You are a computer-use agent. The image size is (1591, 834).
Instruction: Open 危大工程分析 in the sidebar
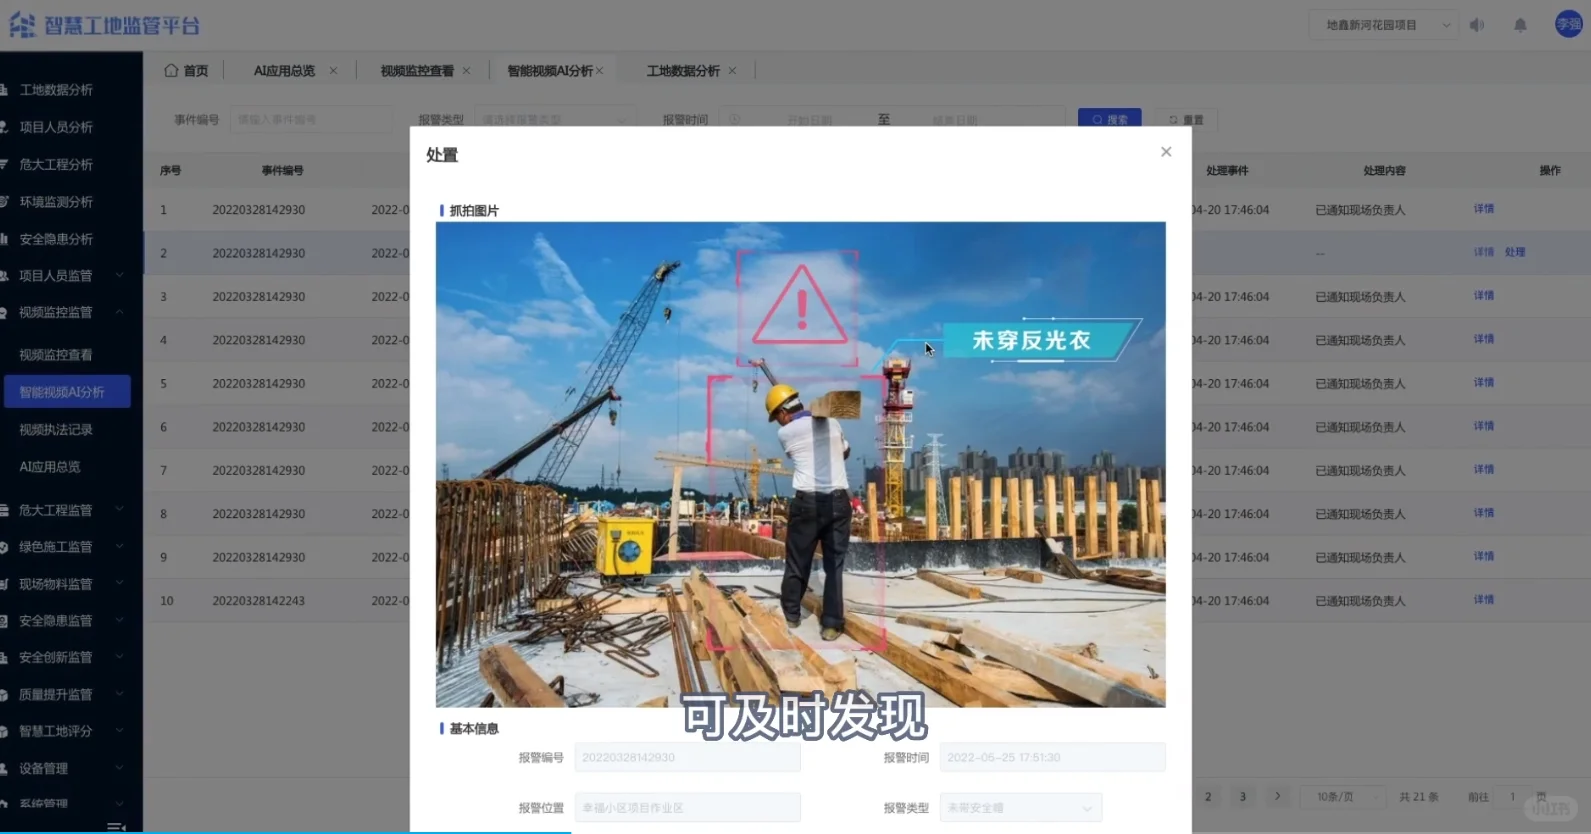(x=56, y=164)
